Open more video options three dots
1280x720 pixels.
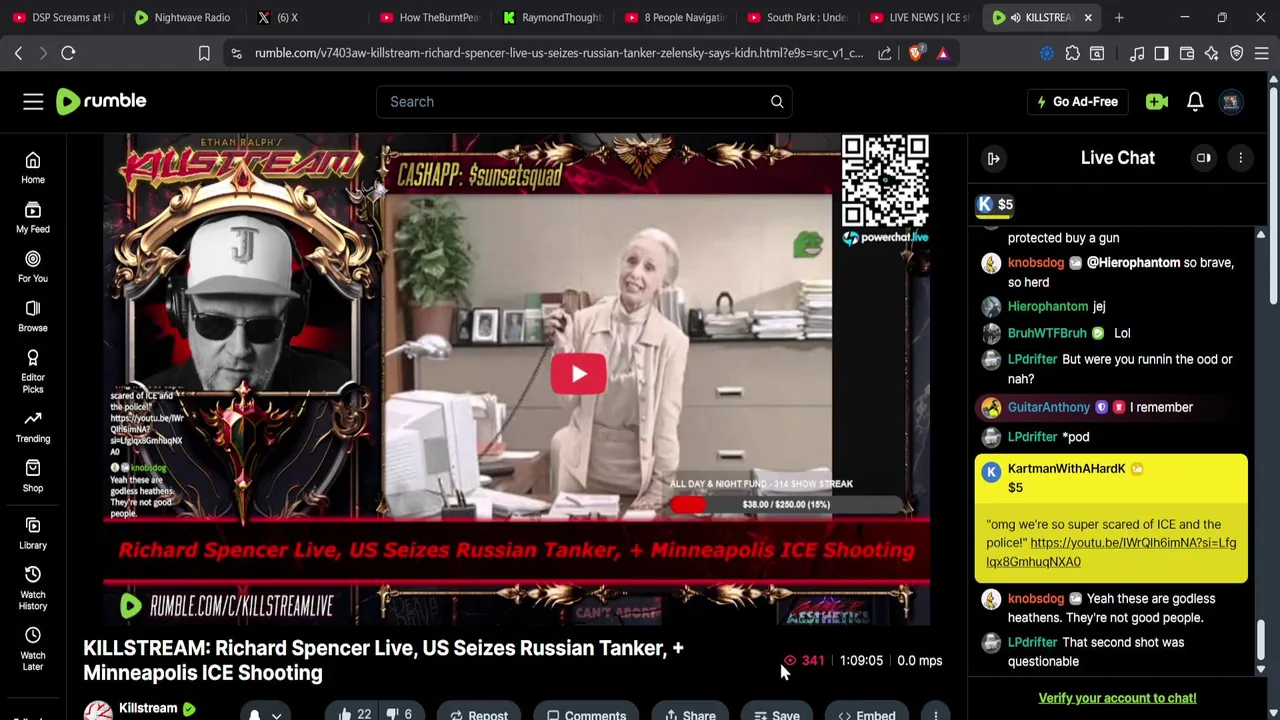click(x=935, y=714)
